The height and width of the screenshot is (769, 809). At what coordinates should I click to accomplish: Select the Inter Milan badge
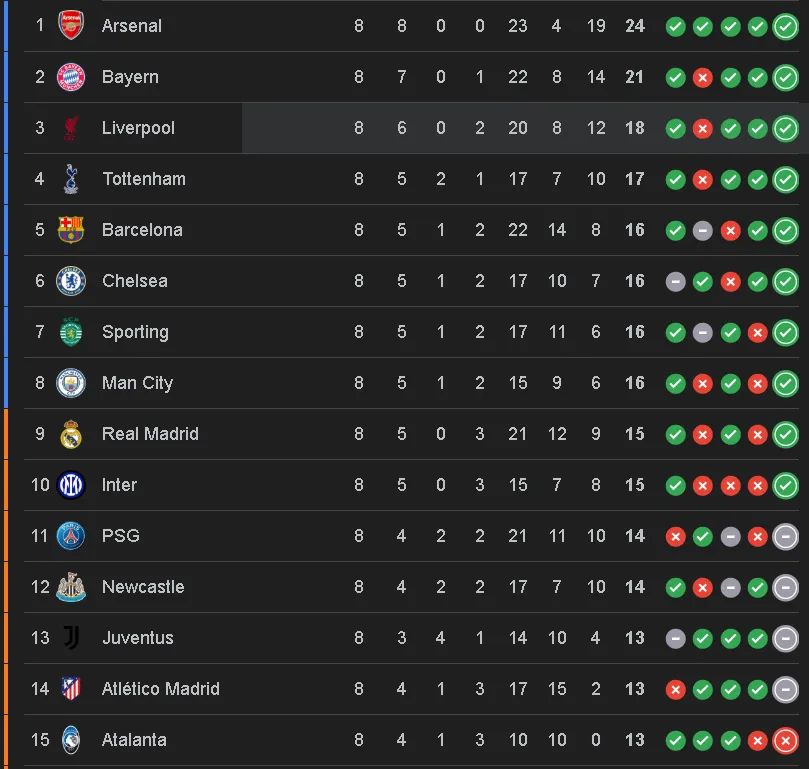pyautogui.click(x=71, y=485)
